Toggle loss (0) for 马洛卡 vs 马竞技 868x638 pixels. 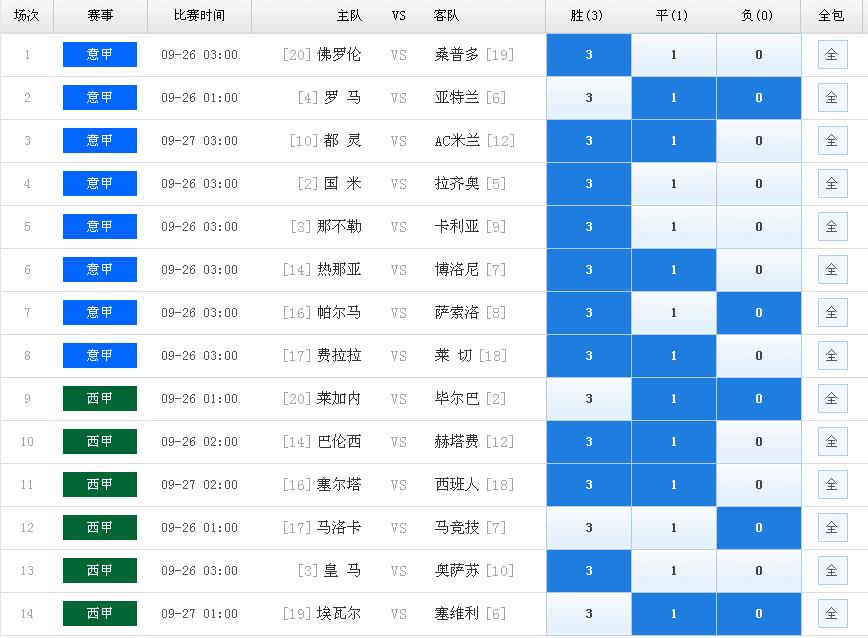click(758, 528)
